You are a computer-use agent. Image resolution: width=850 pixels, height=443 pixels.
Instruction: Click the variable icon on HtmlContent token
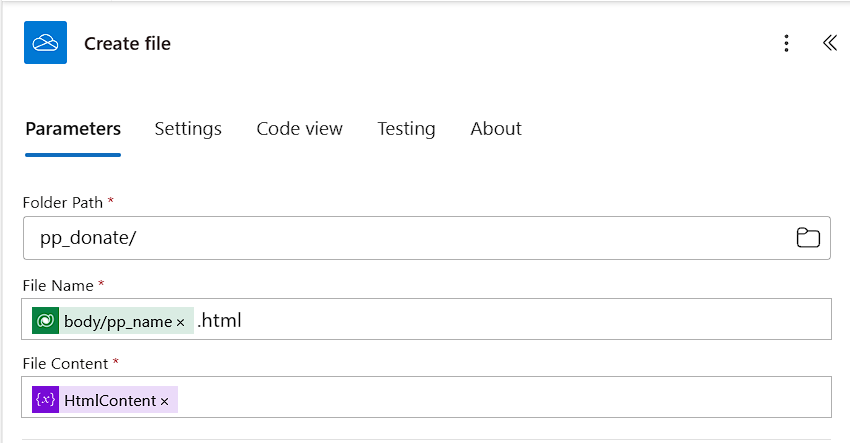[45, 400]
